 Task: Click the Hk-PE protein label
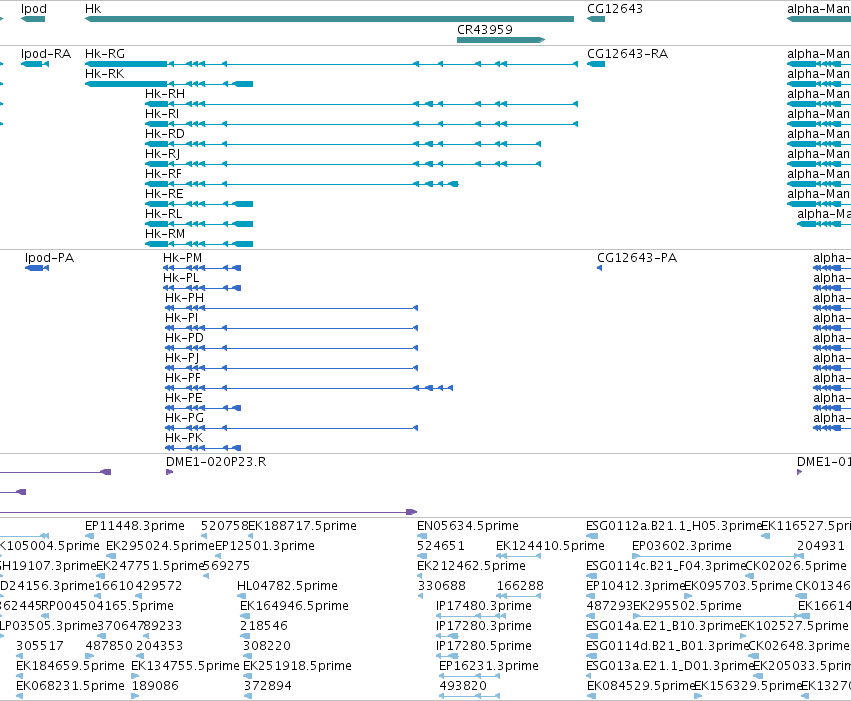click(183, 398)
